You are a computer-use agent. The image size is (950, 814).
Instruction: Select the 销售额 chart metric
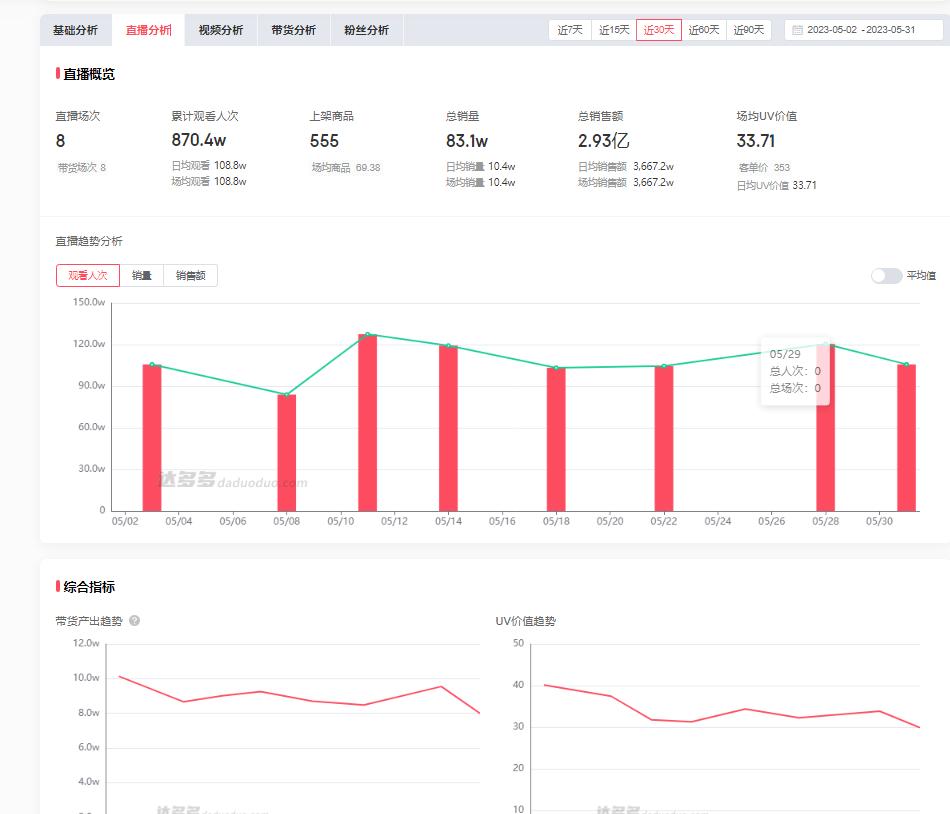click(x=190, y=276)
